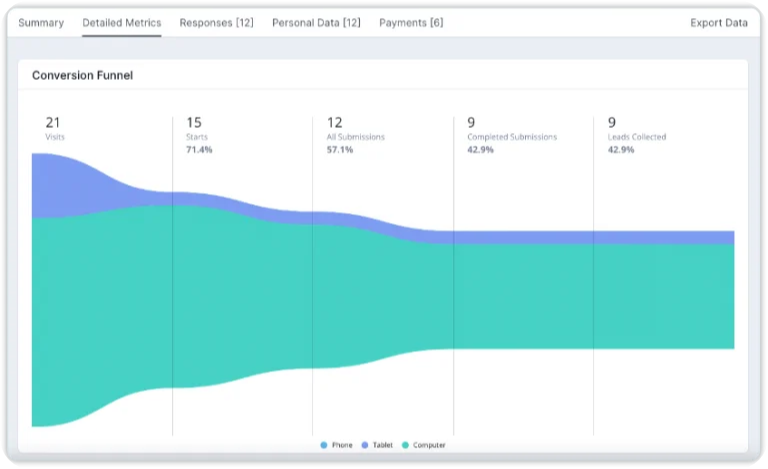
Task: Open the Payments [6] tab
Action: (x=411, y=23)
